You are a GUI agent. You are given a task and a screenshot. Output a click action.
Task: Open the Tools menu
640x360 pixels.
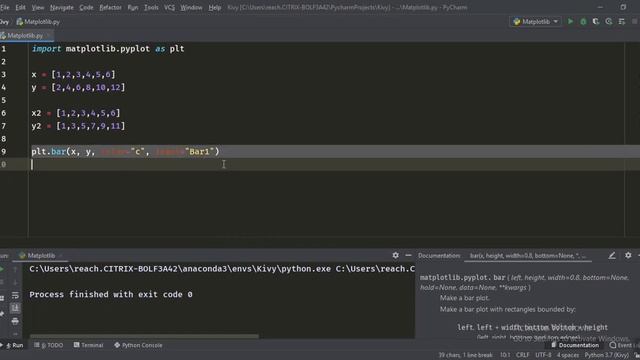(x=151, y=7)
